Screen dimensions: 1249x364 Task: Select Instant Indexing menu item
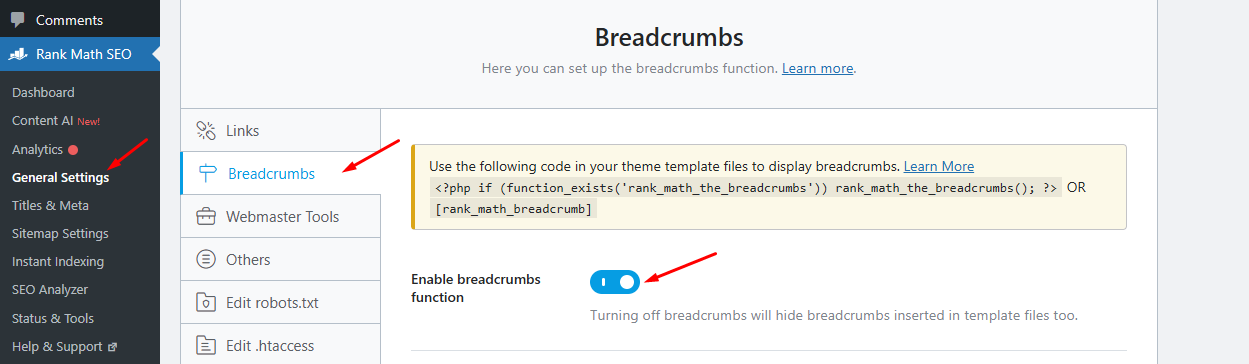click(x=58, y=261)
